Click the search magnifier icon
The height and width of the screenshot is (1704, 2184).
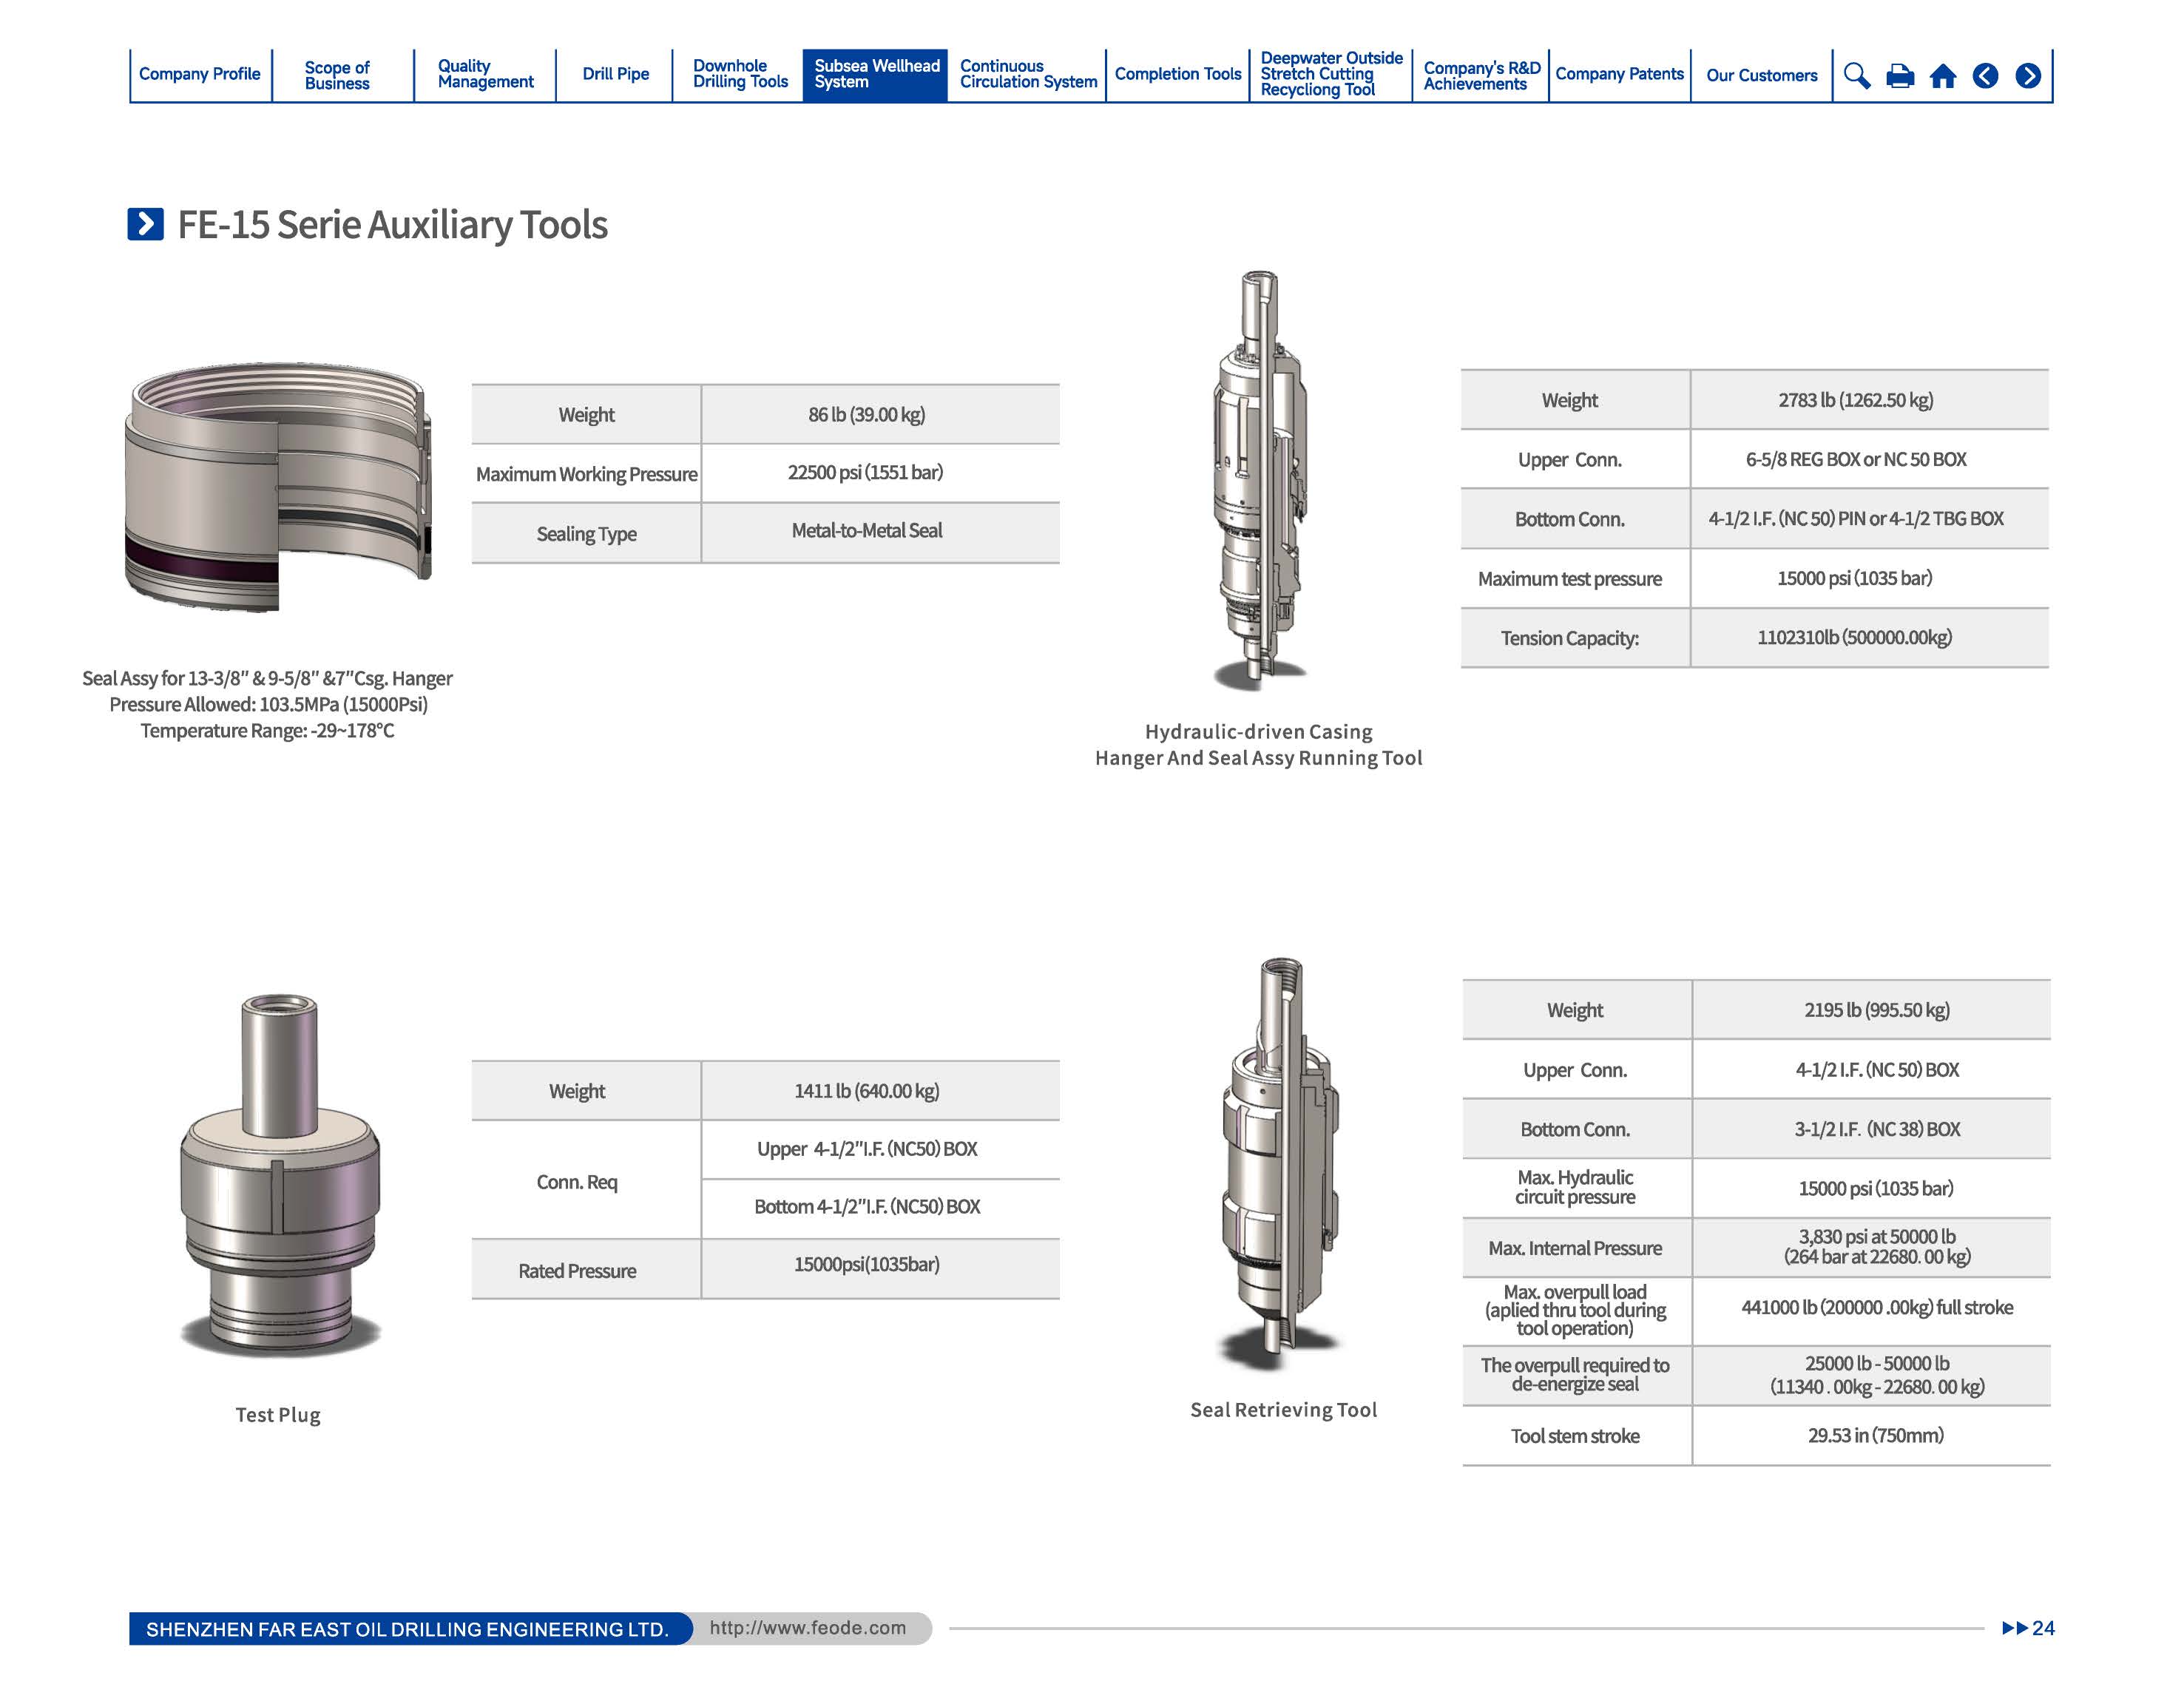click(x=1856, y=76)
